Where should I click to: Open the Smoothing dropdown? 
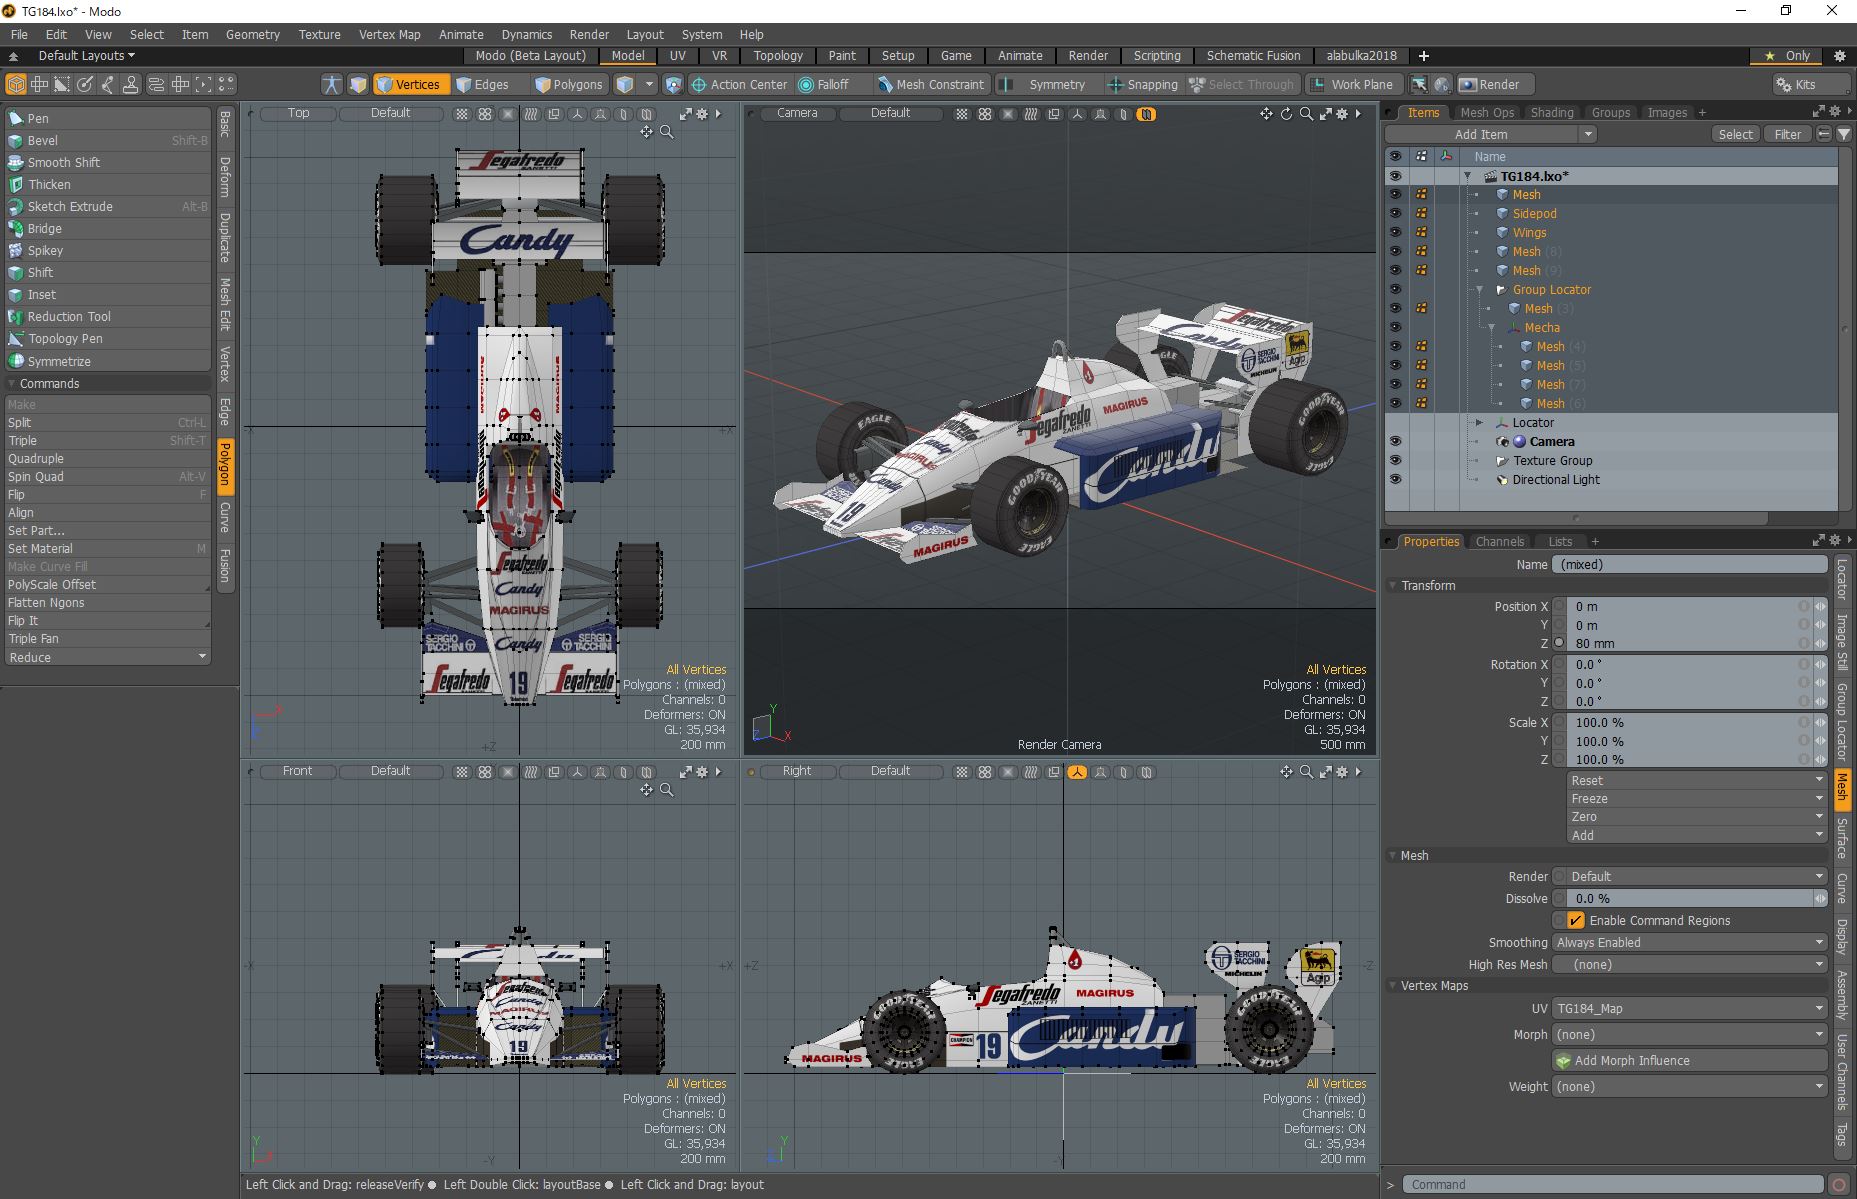pos(1689,942)
